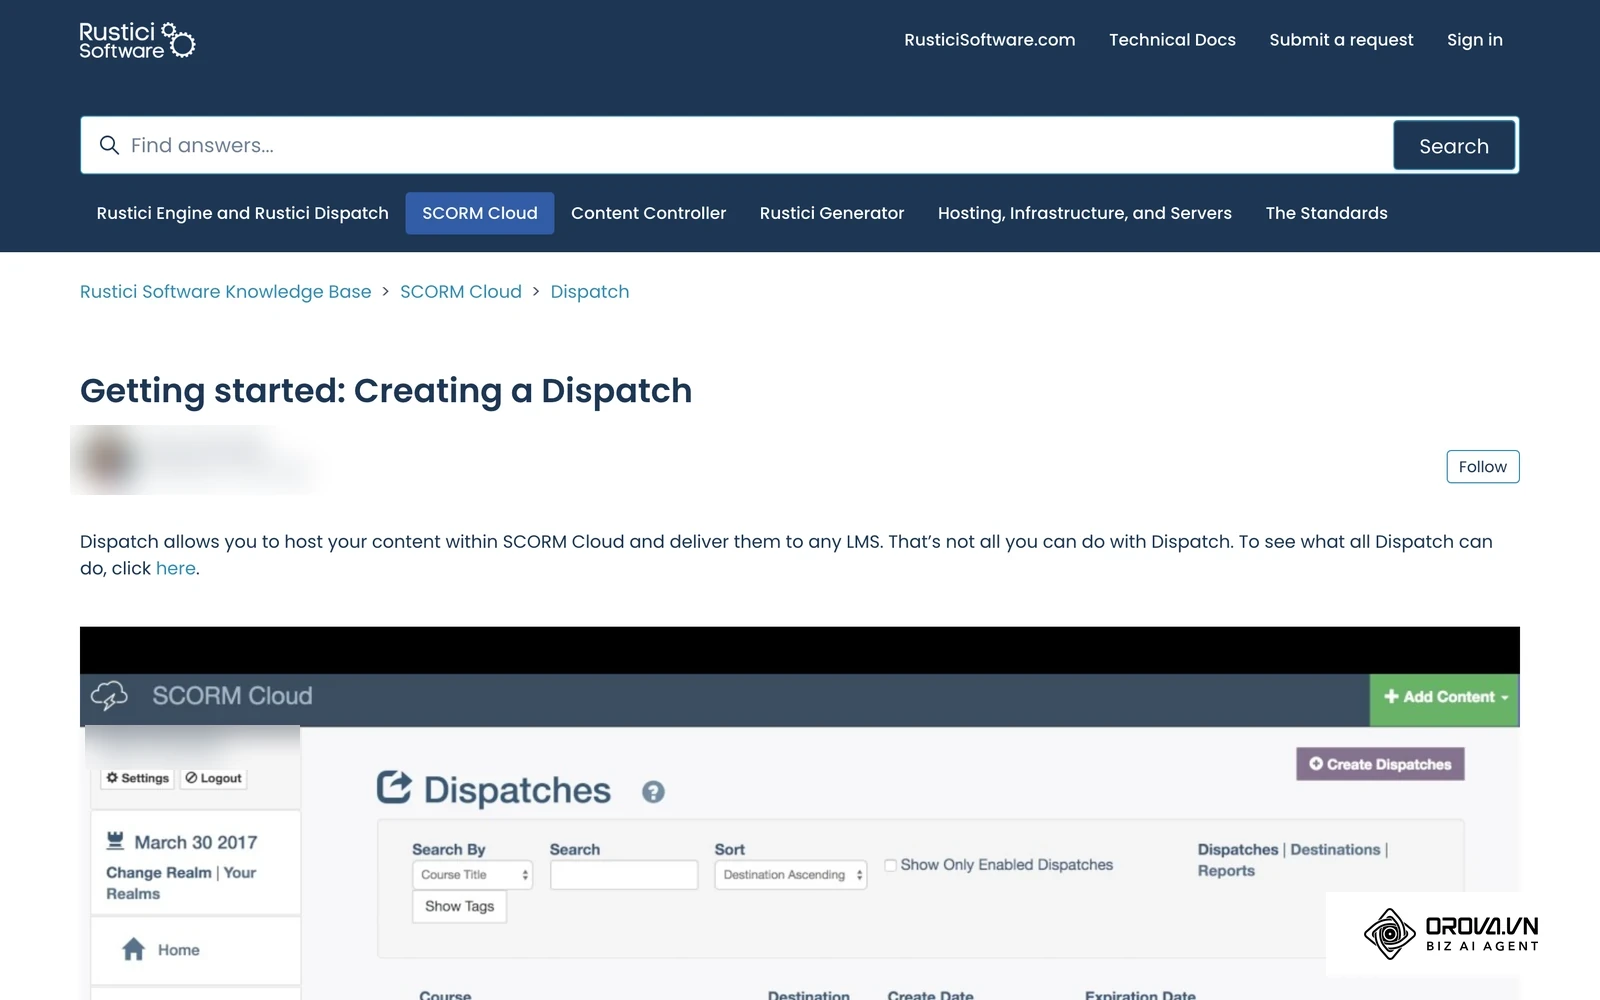
Task: Check Show Only Enabled Dispatches checkbox
Action: [x=890, y=865]
